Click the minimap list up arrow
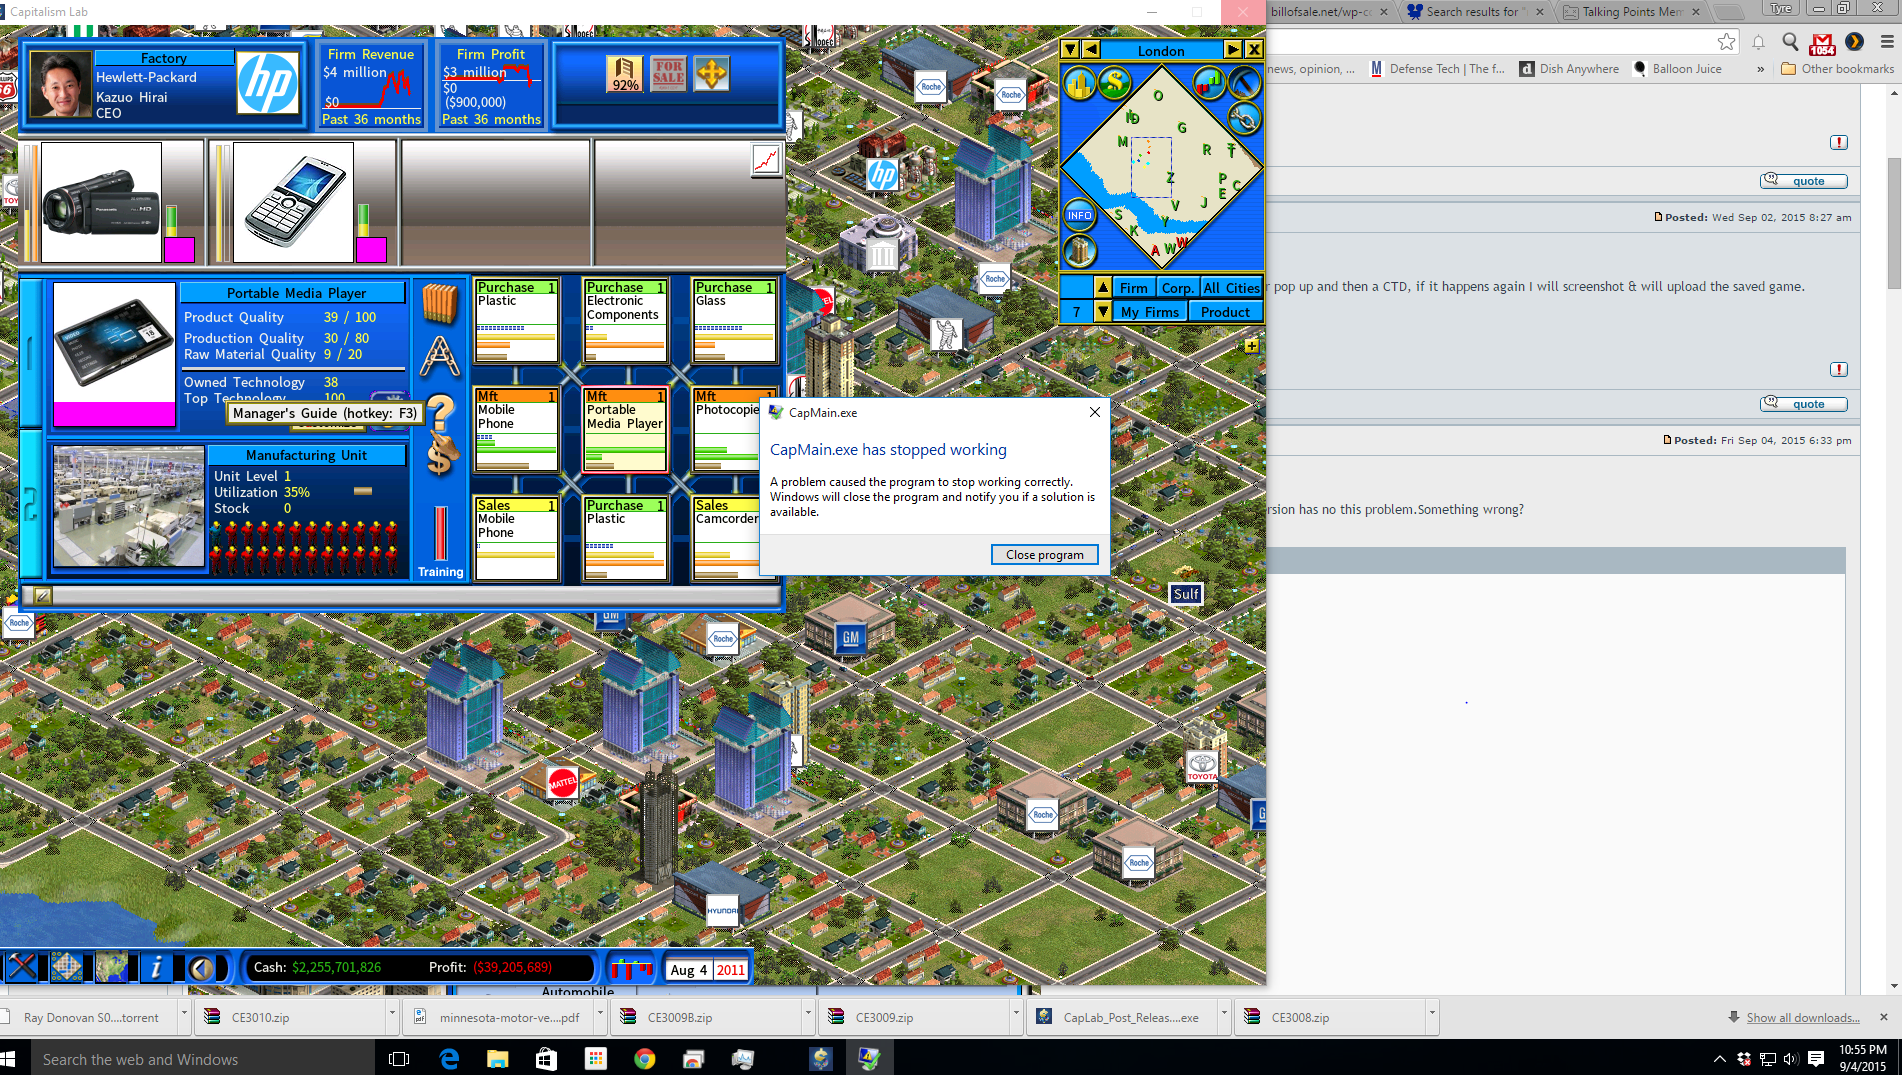 point(1102,287)
